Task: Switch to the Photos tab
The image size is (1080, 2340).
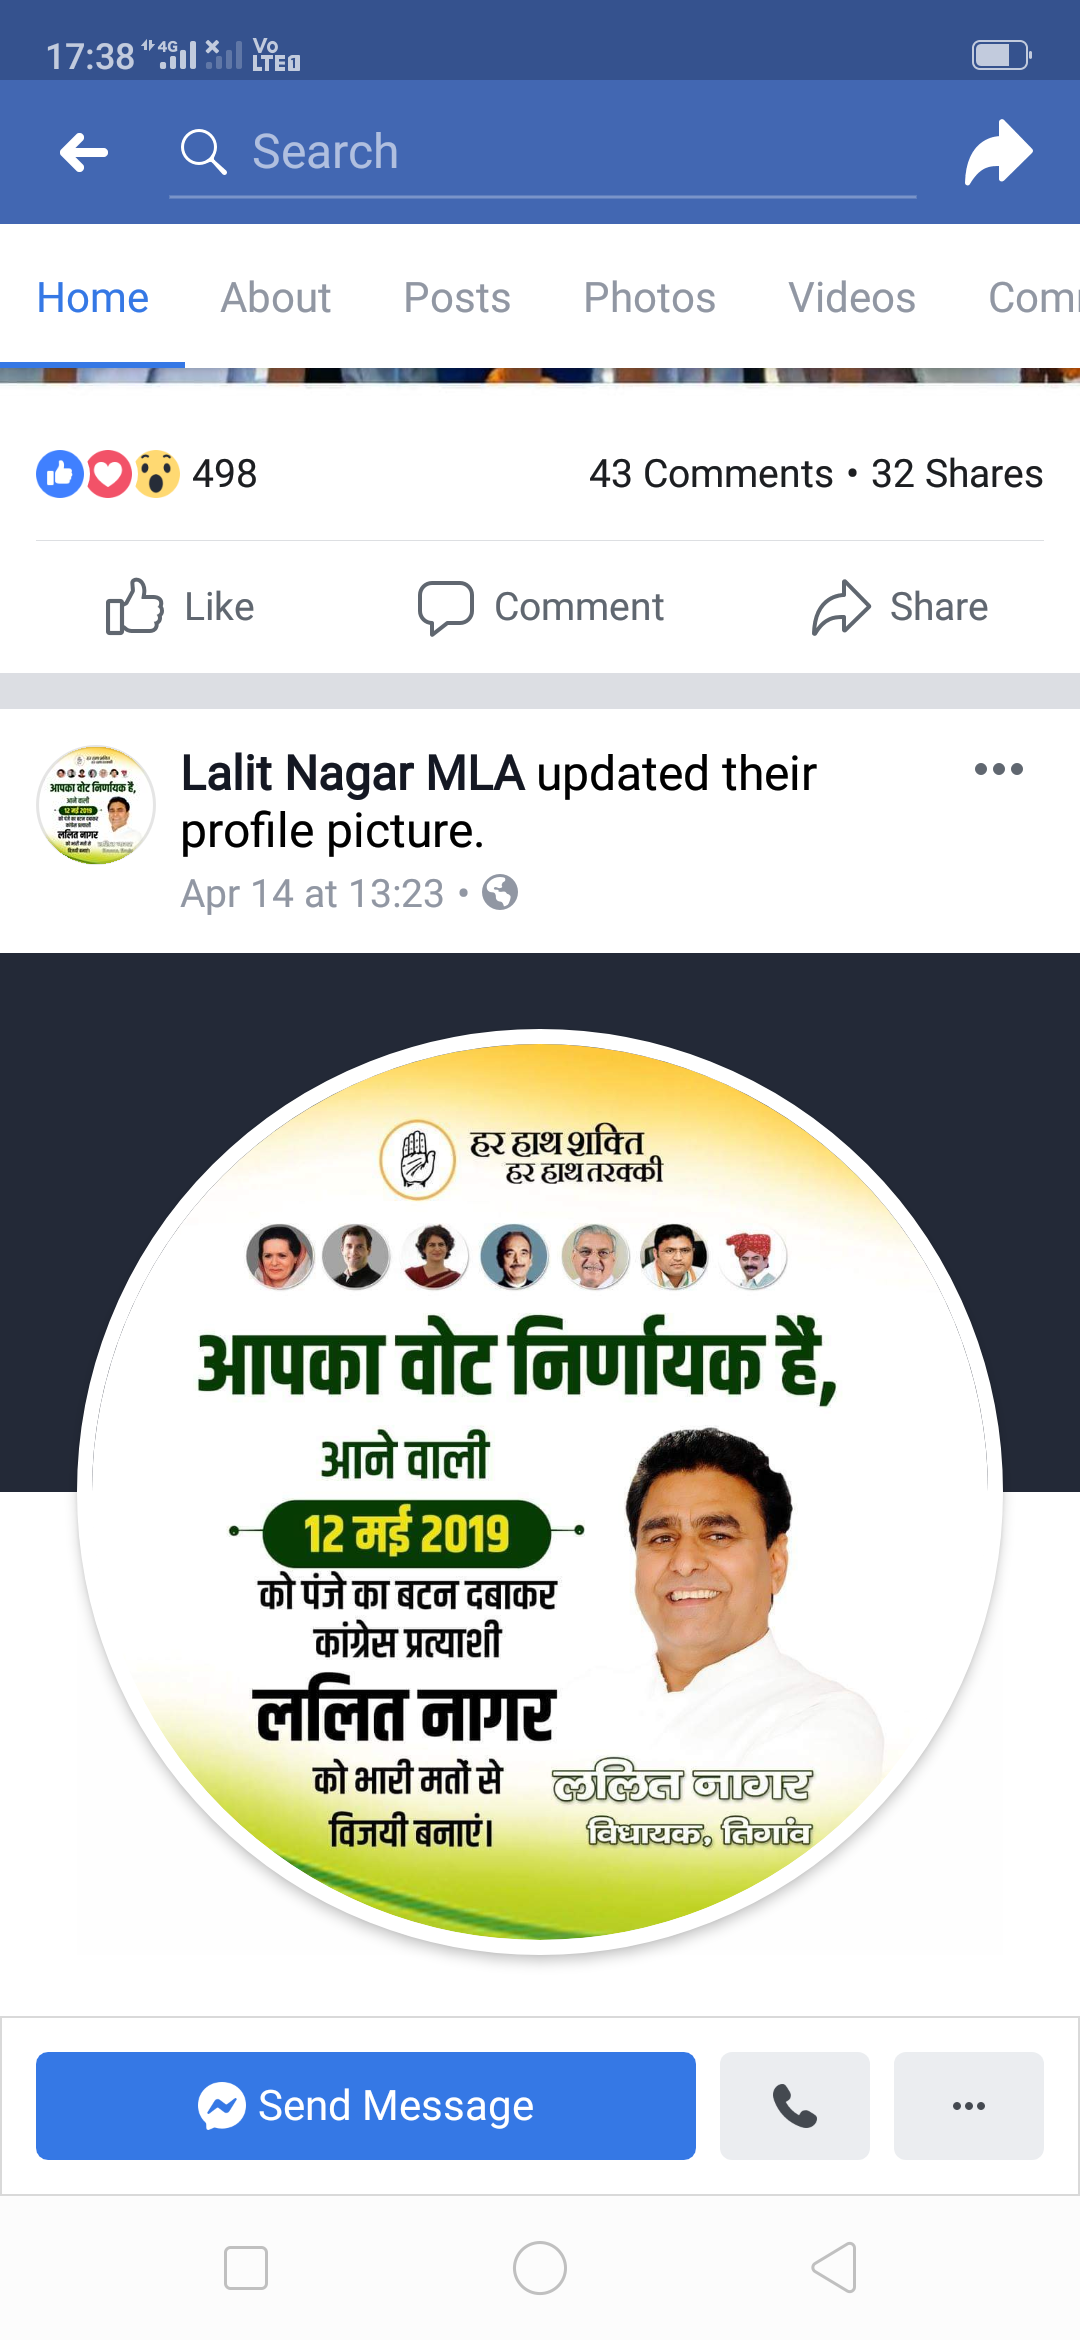Action: (x=650, y=298)
